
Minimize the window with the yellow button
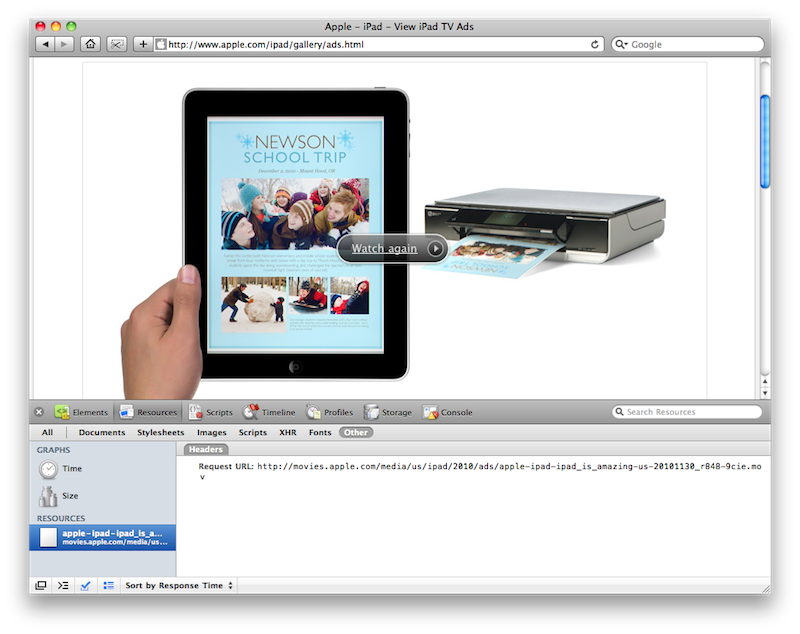click(56, 26)
